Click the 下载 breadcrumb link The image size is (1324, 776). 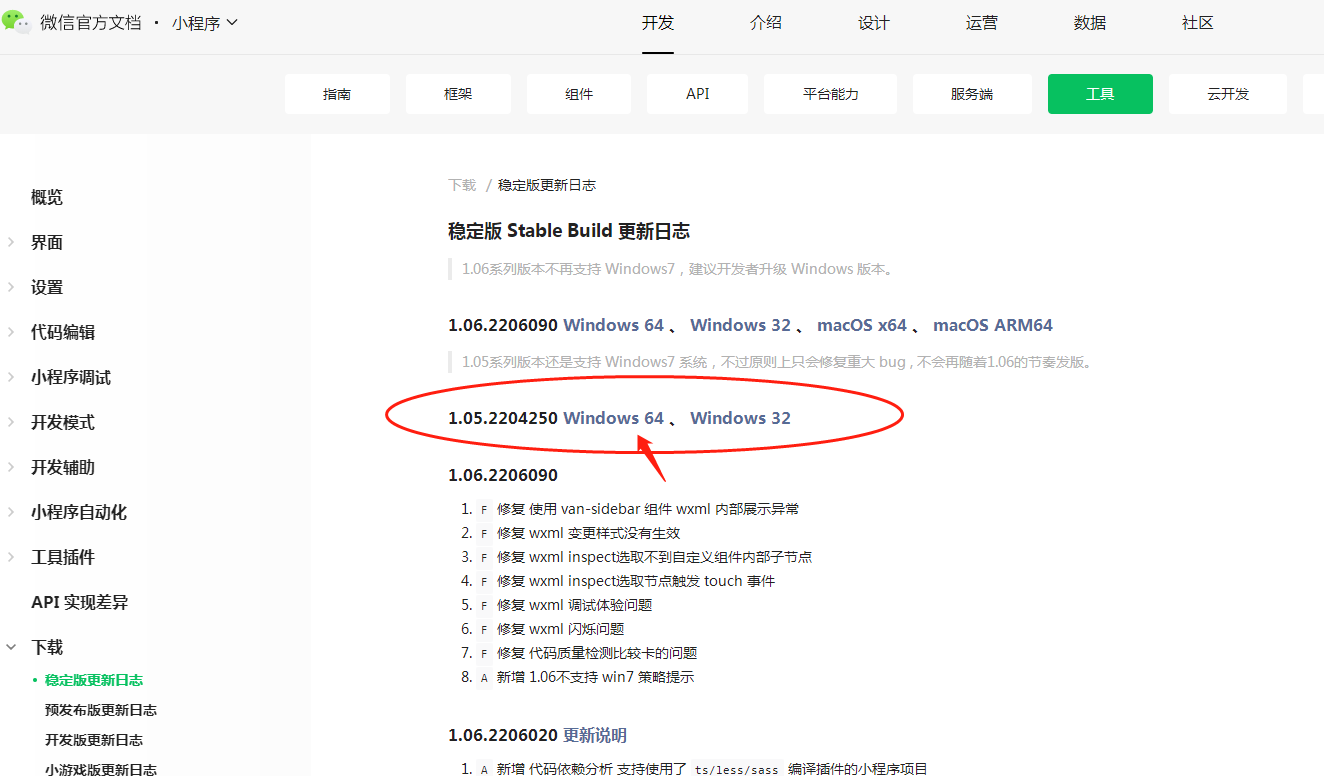click(462, 185)
